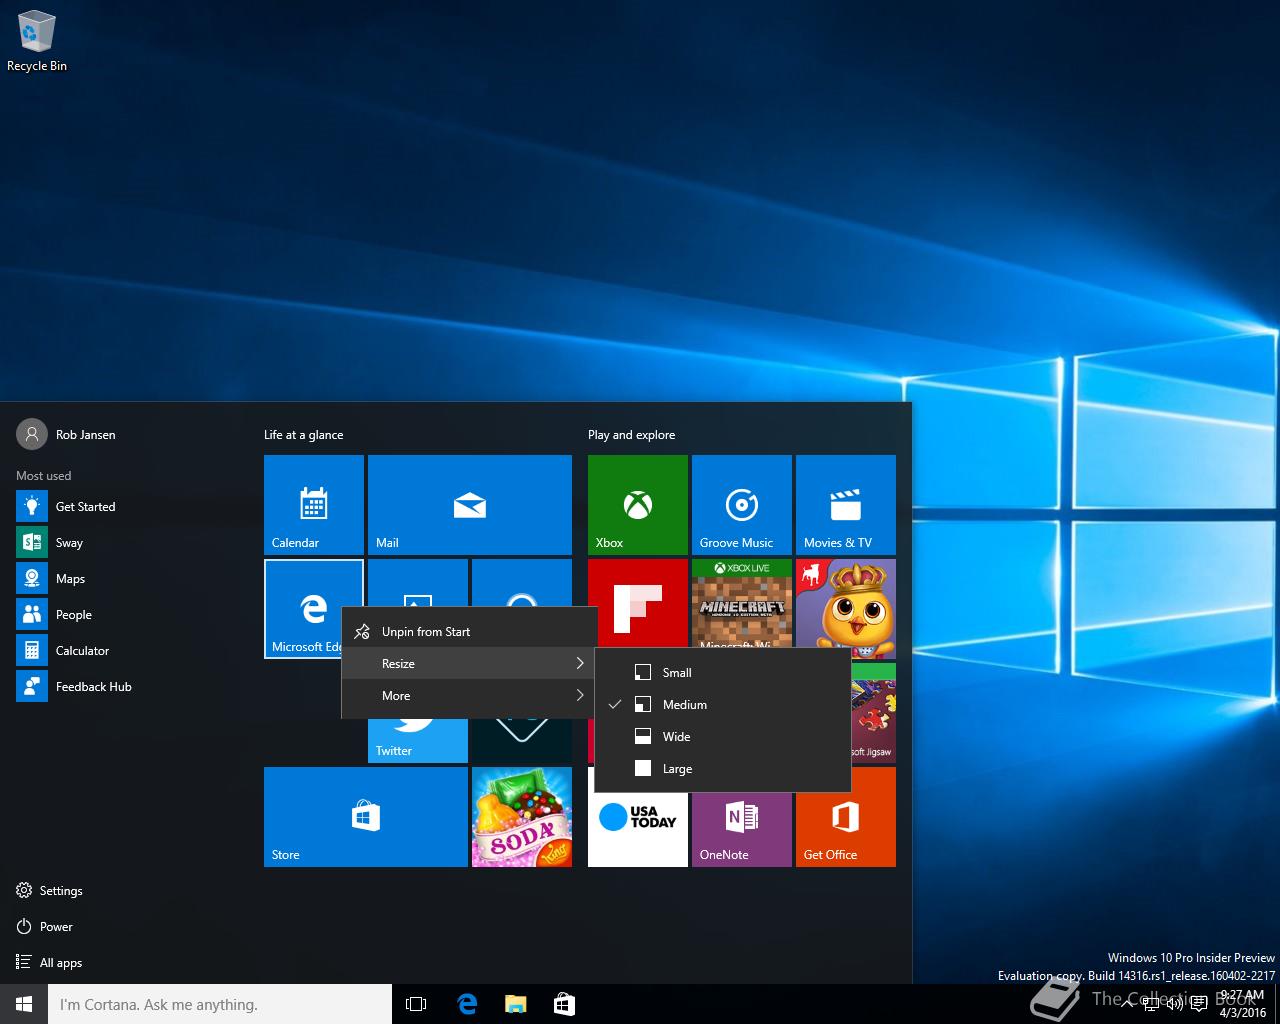
Task: Open the crowned bird game tile
Action: click(846, 602)
